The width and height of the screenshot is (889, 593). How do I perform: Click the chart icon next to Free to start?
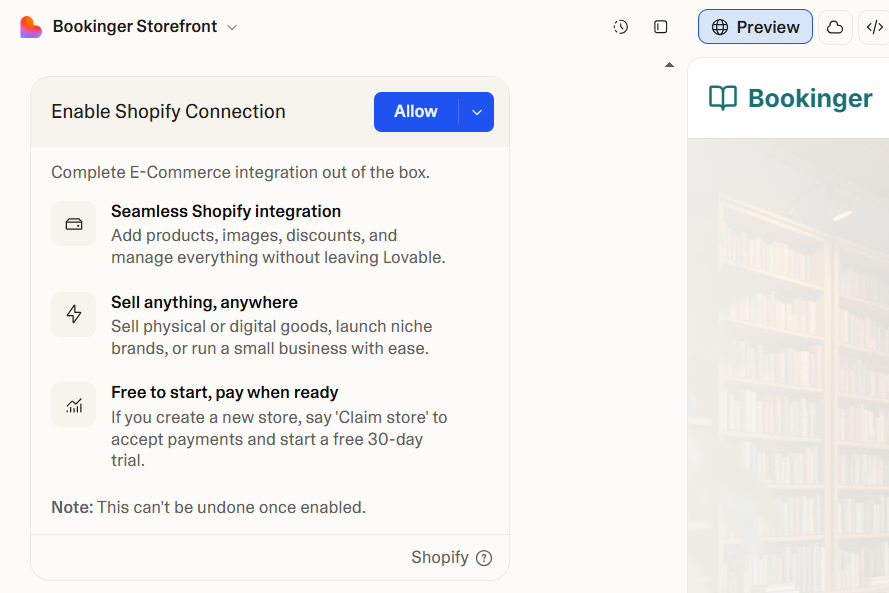[73, 404]
